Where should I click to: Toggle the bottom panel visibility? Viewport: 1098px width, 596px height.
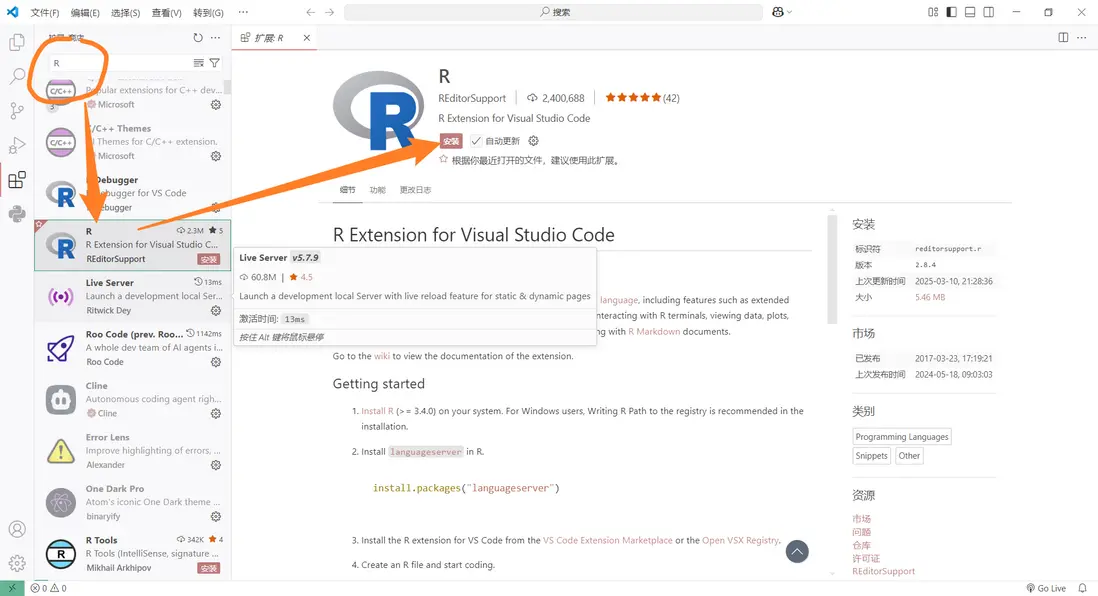pyautogui.click(x=970, y=12)
